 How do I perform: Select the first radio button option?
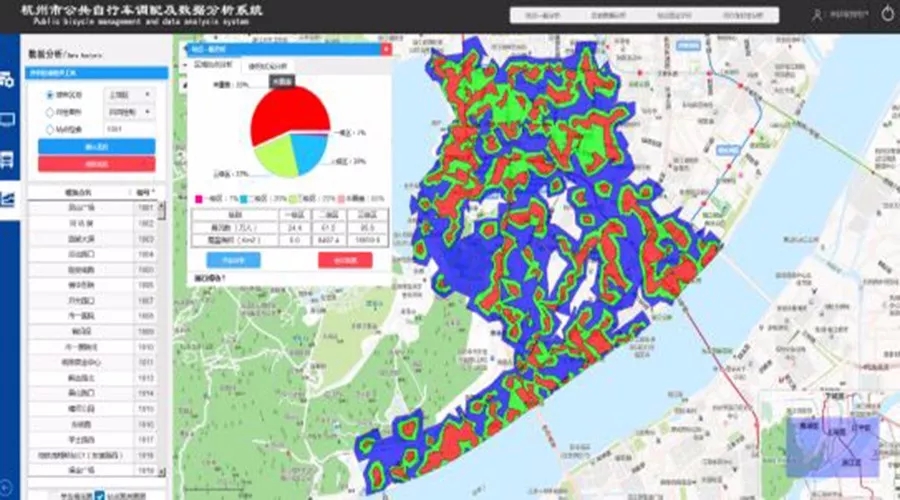tap(50, 95)
